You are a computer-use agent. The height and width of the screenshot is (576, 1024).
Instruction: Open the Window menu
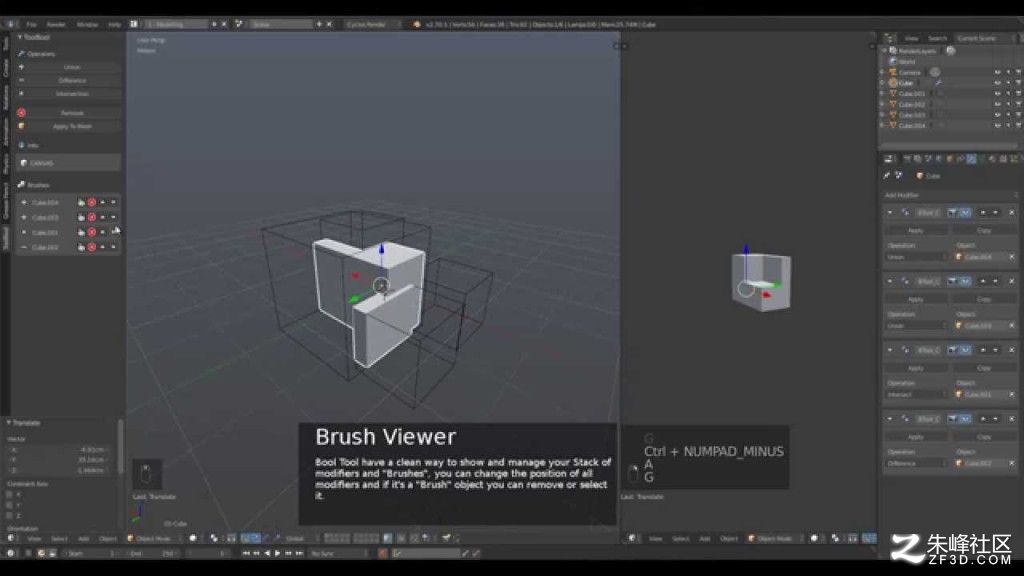coord(88,24)
